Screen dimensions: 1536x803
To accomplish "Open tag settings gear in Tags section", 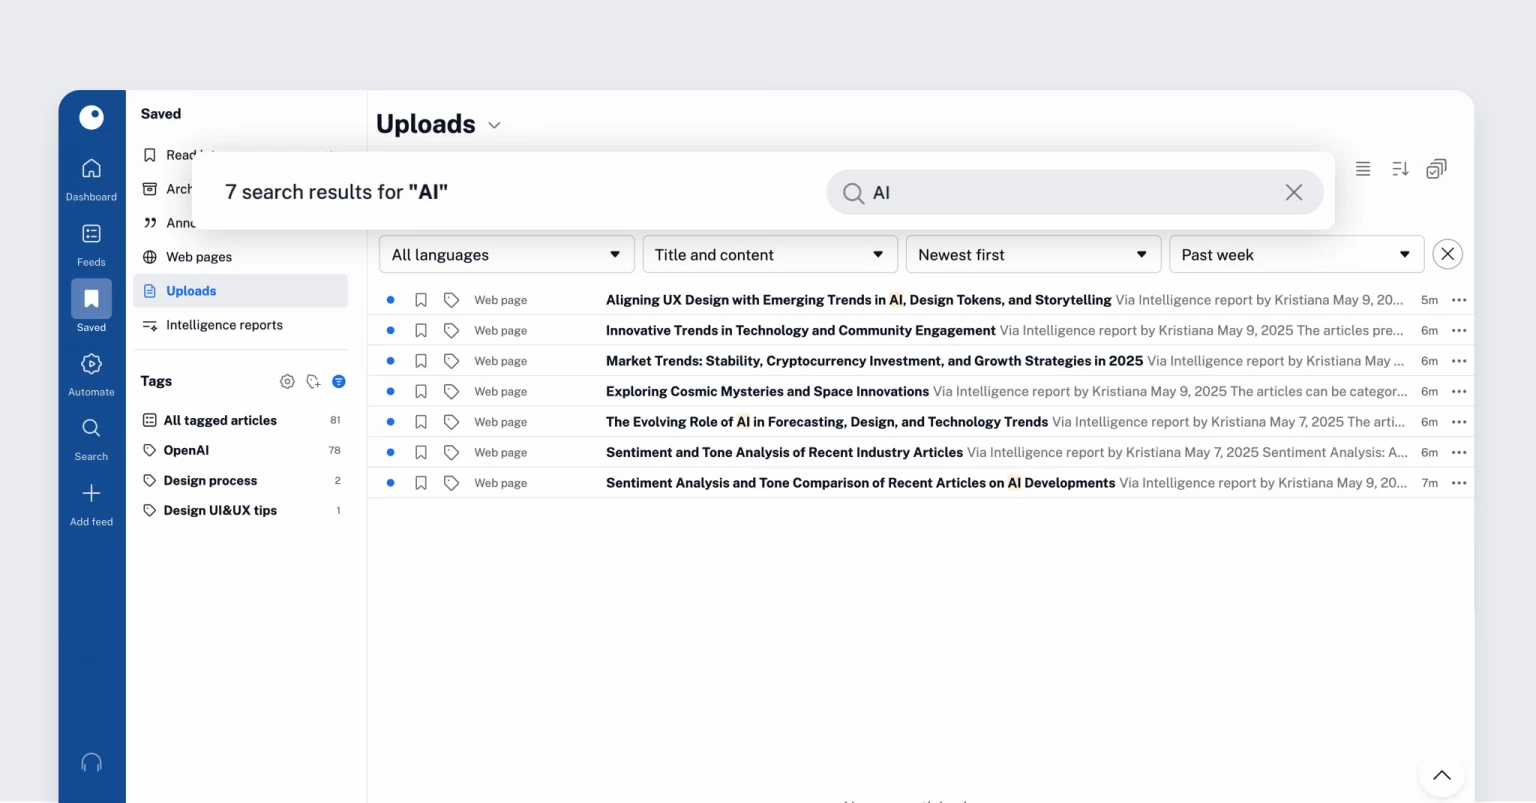I will tap(287, 381).
